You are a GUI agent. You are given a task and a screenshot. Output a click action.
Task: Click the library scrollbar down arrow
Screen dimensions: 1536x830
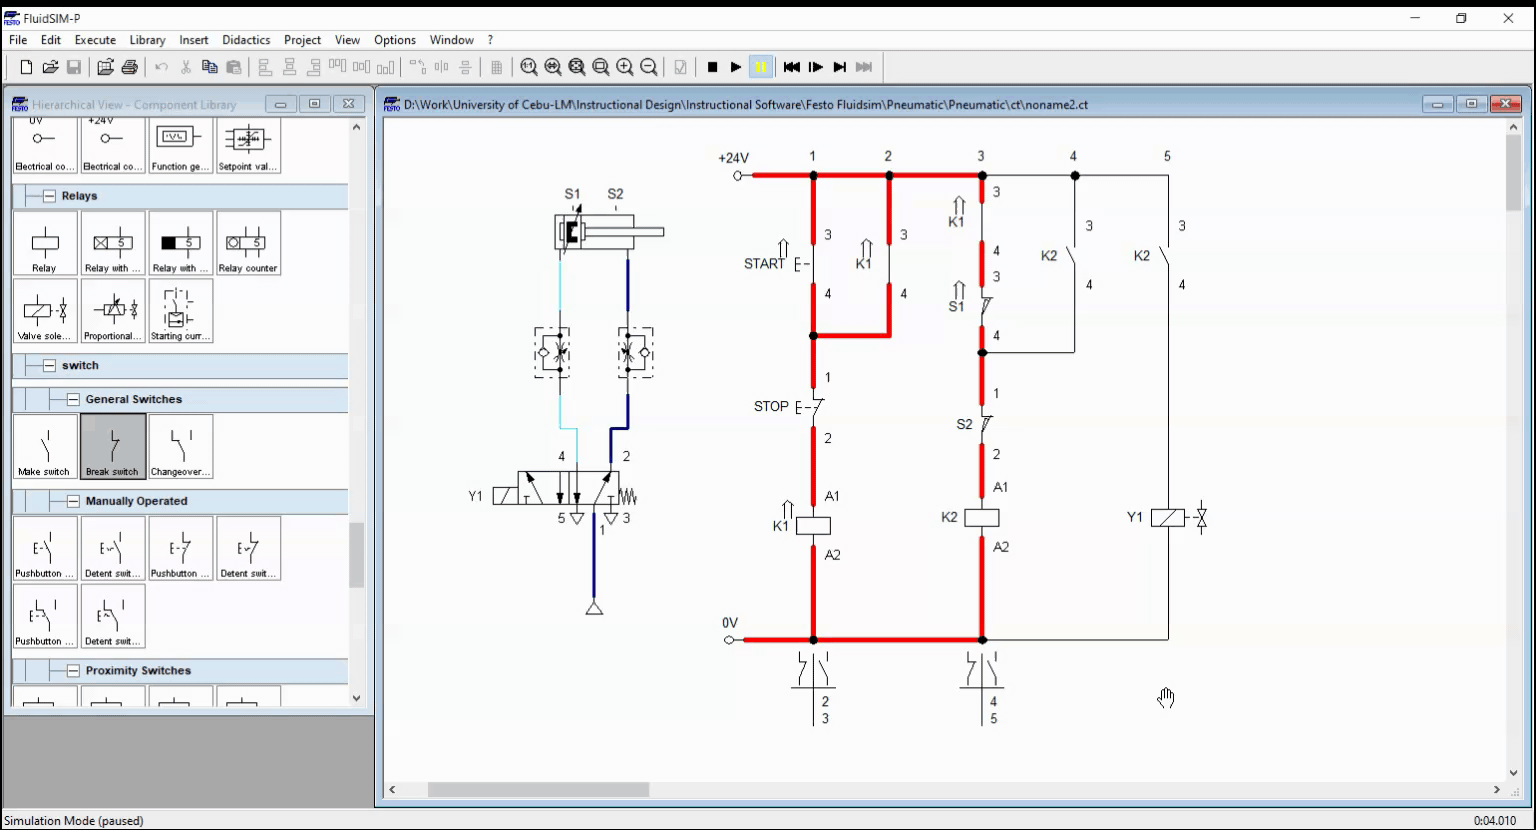tap(357, 698)
